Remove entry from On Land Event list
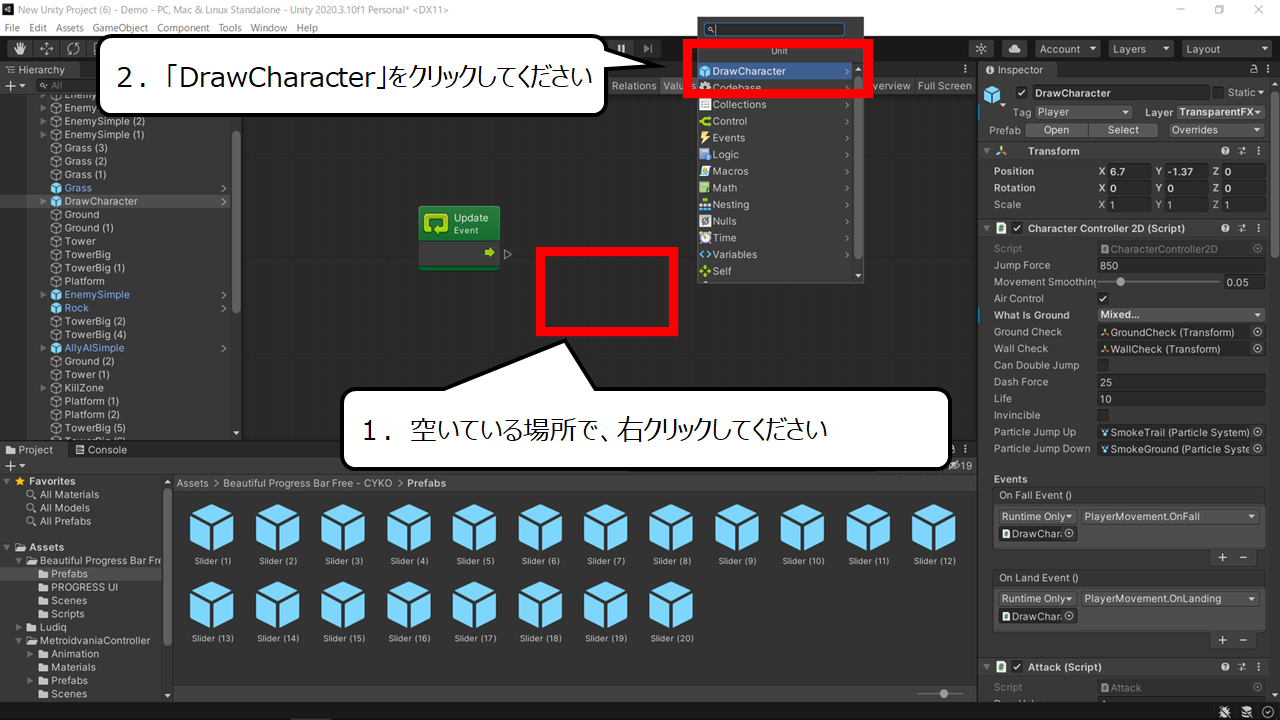Image resolution: width=1280 pixels, height=720 pixels. 1243,640
